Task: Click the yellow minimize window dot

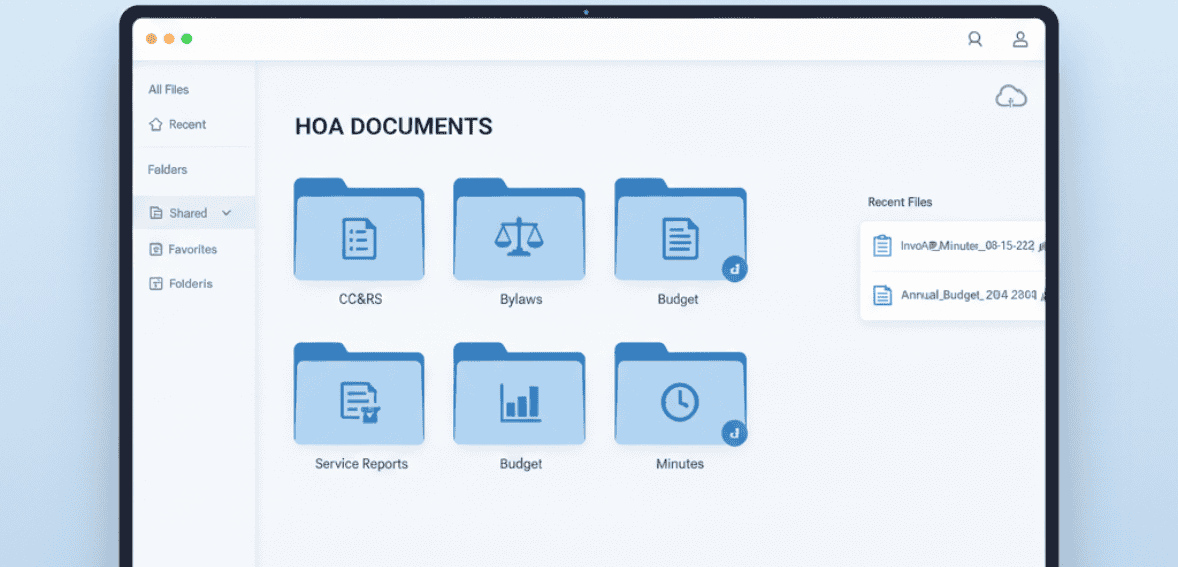Action: (x=169, y=39)
